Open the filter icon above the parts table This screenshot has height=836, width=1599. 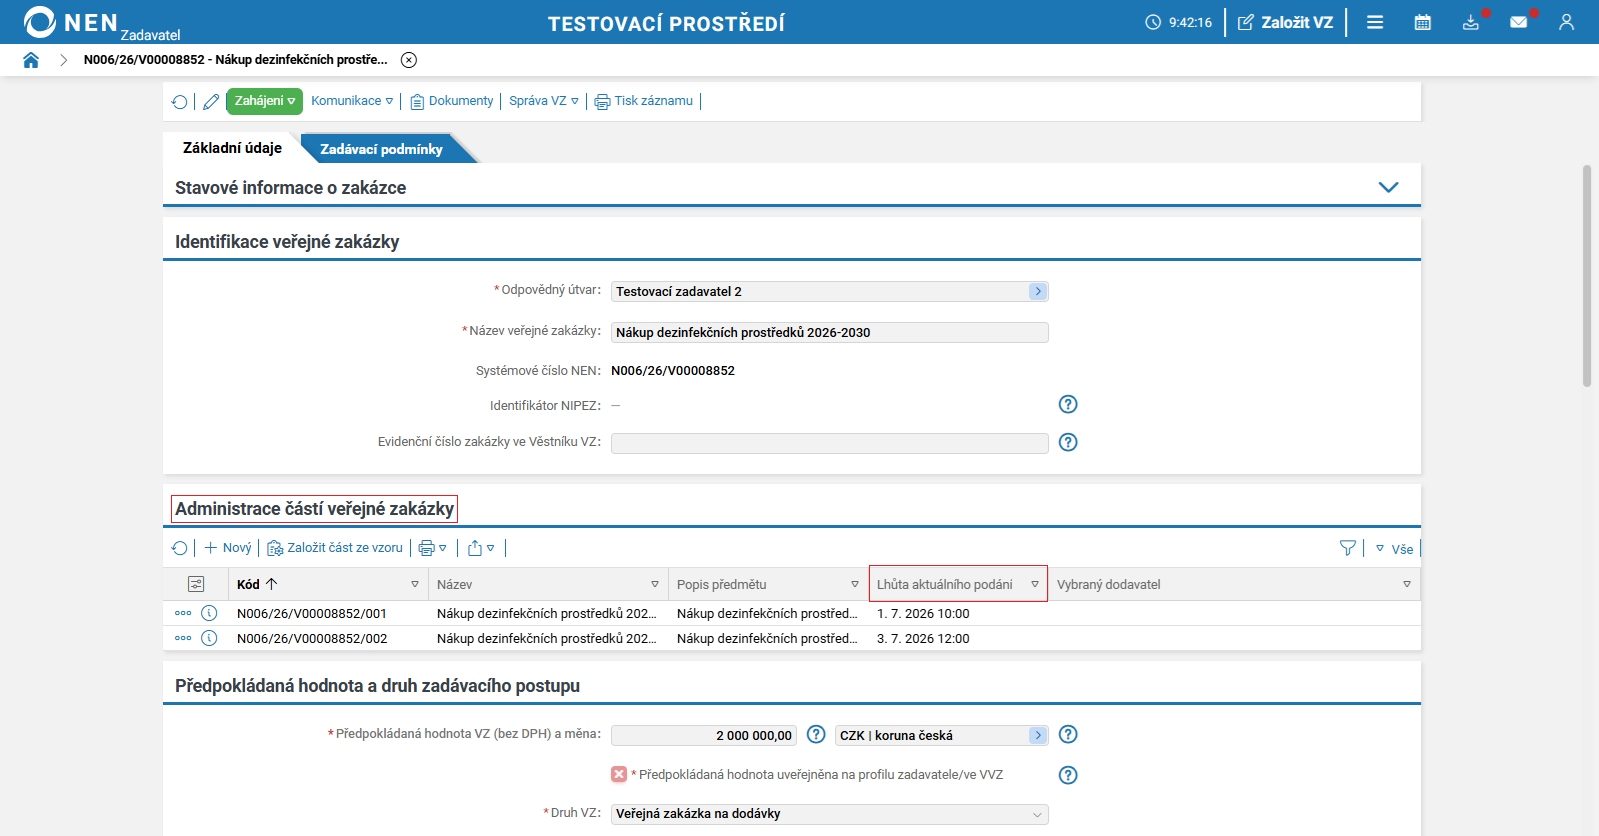click(x=1348, y=548)
